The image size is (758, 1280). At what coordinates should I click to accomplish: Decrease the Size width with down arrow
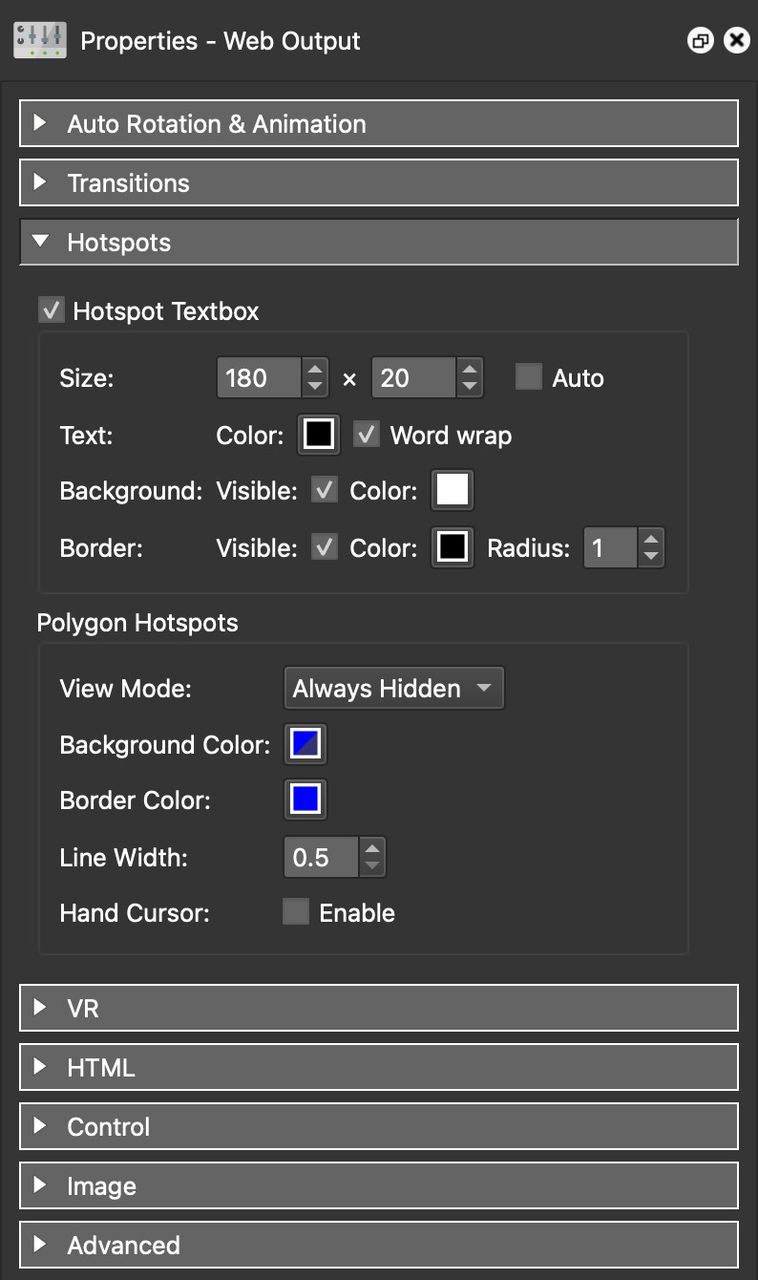pyautogui.click(x=315, y=388)
